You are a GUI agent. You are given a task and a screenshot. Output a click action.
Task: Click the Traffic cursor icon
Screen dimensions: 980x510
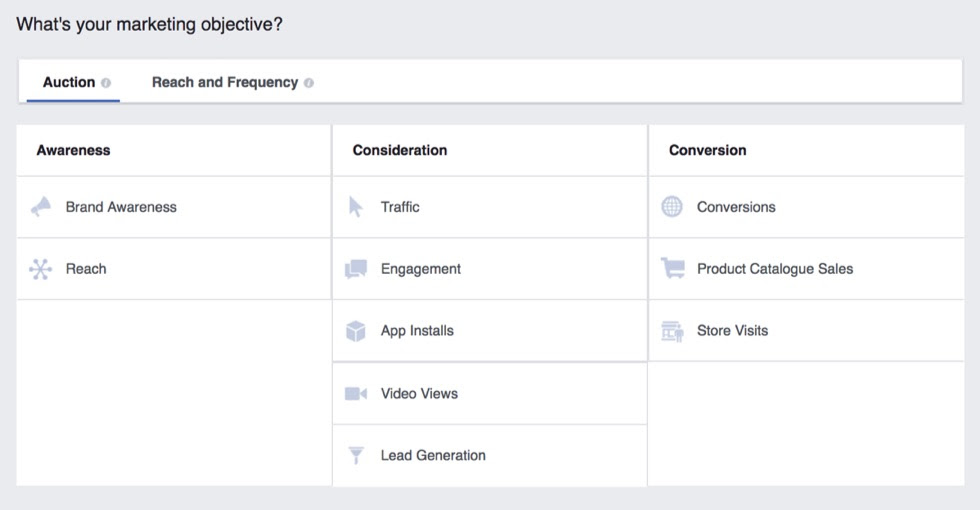tap(355, 207)
